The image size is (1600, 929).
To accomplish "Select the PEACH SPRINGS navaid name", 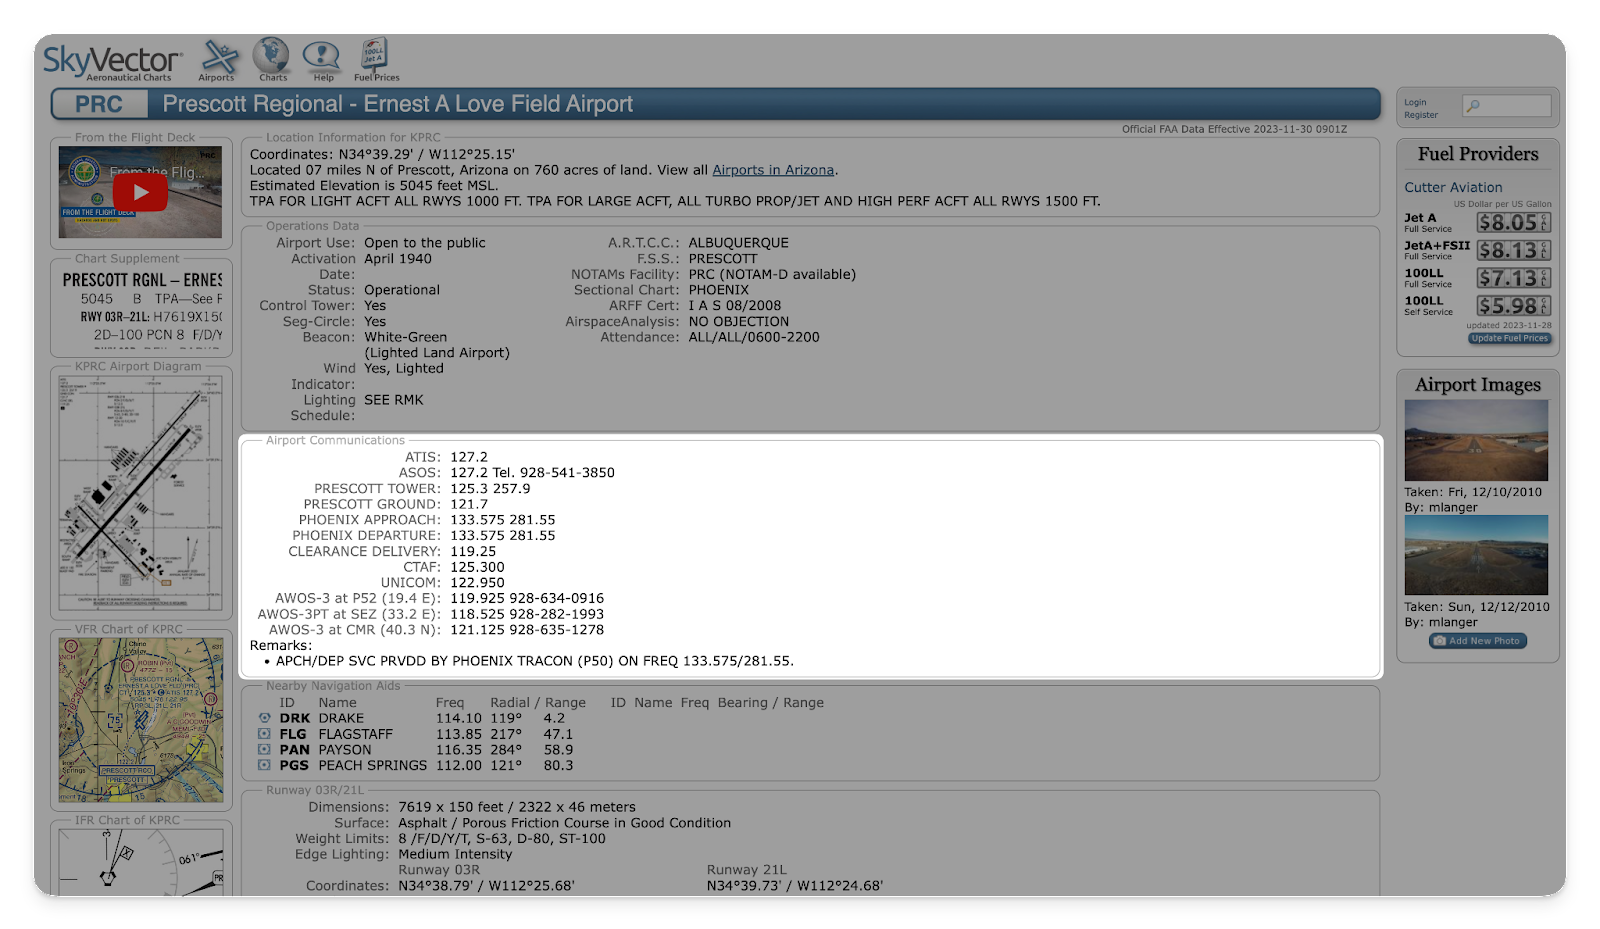I will click(x=372, y=765).
